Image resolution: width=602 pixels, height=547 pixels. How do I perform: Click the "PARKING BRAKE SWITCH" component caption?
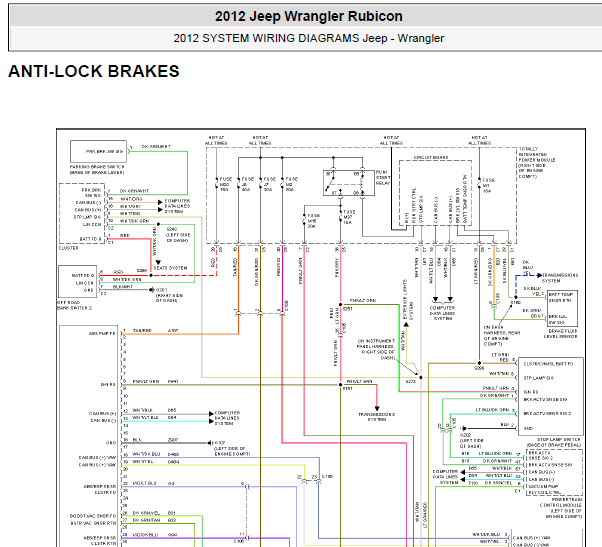[x=97, y=170]
